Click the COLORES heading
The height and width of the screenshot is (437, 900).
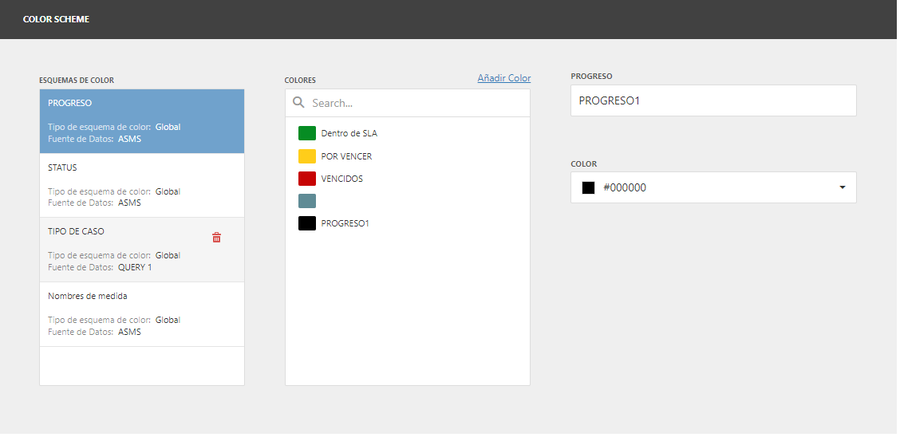click(300, 80)
